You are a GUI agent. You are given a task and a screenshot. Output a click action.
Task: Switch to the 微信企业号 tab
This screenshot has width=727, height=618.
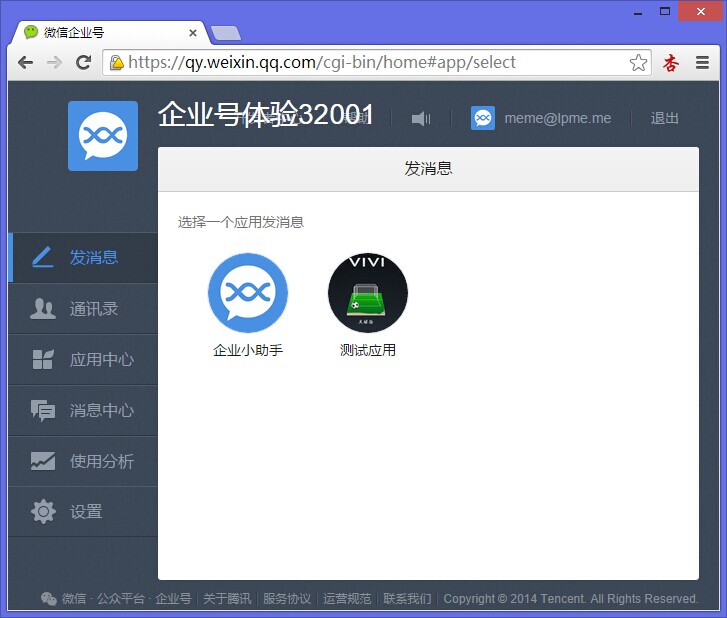pyautogui.click(x=110, y=32)
